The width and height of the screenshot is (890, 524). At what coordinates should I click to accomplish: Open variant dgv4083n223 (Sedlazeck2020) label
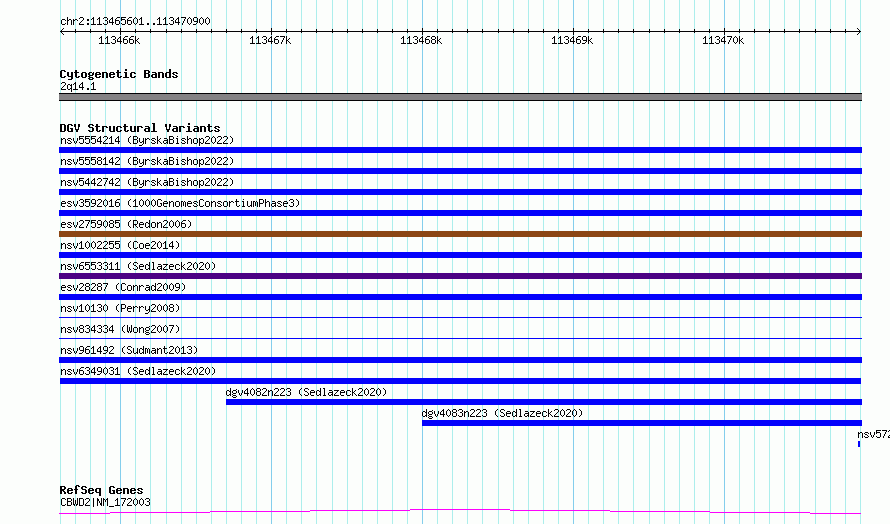click(502, 413)
